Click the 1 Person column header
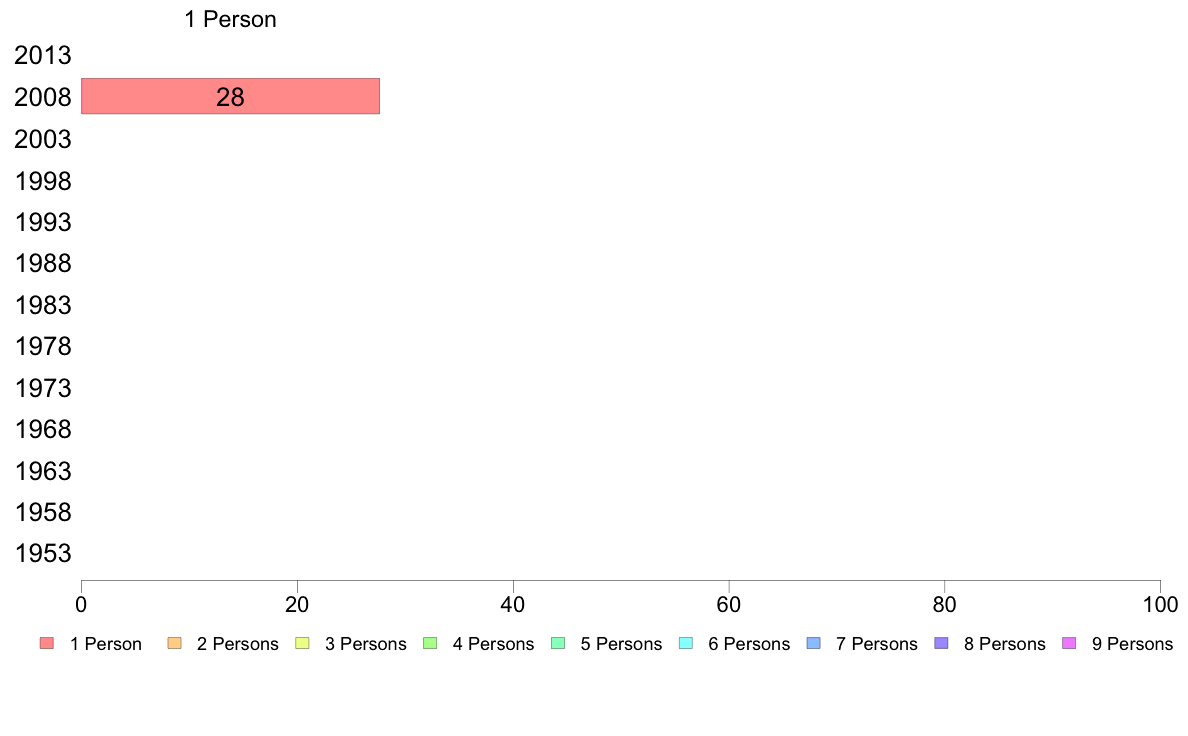The height and width of the screenshot is (736, 1188). click(230, 19)
